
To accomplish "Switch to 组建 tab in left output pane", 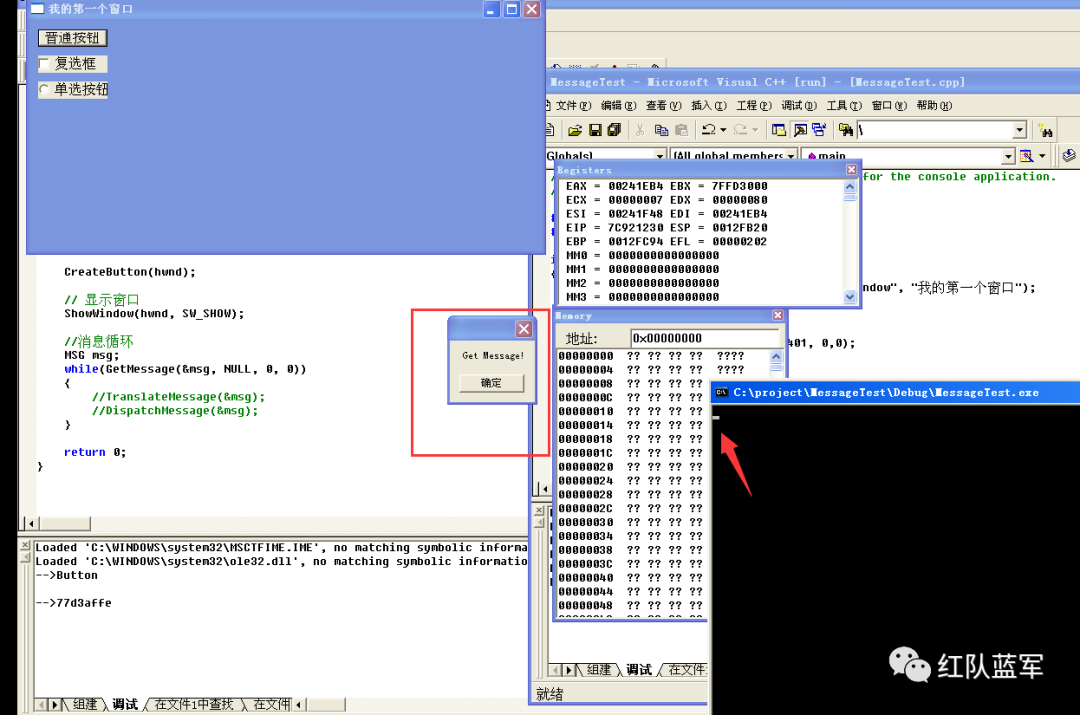I will pos(85,705).
